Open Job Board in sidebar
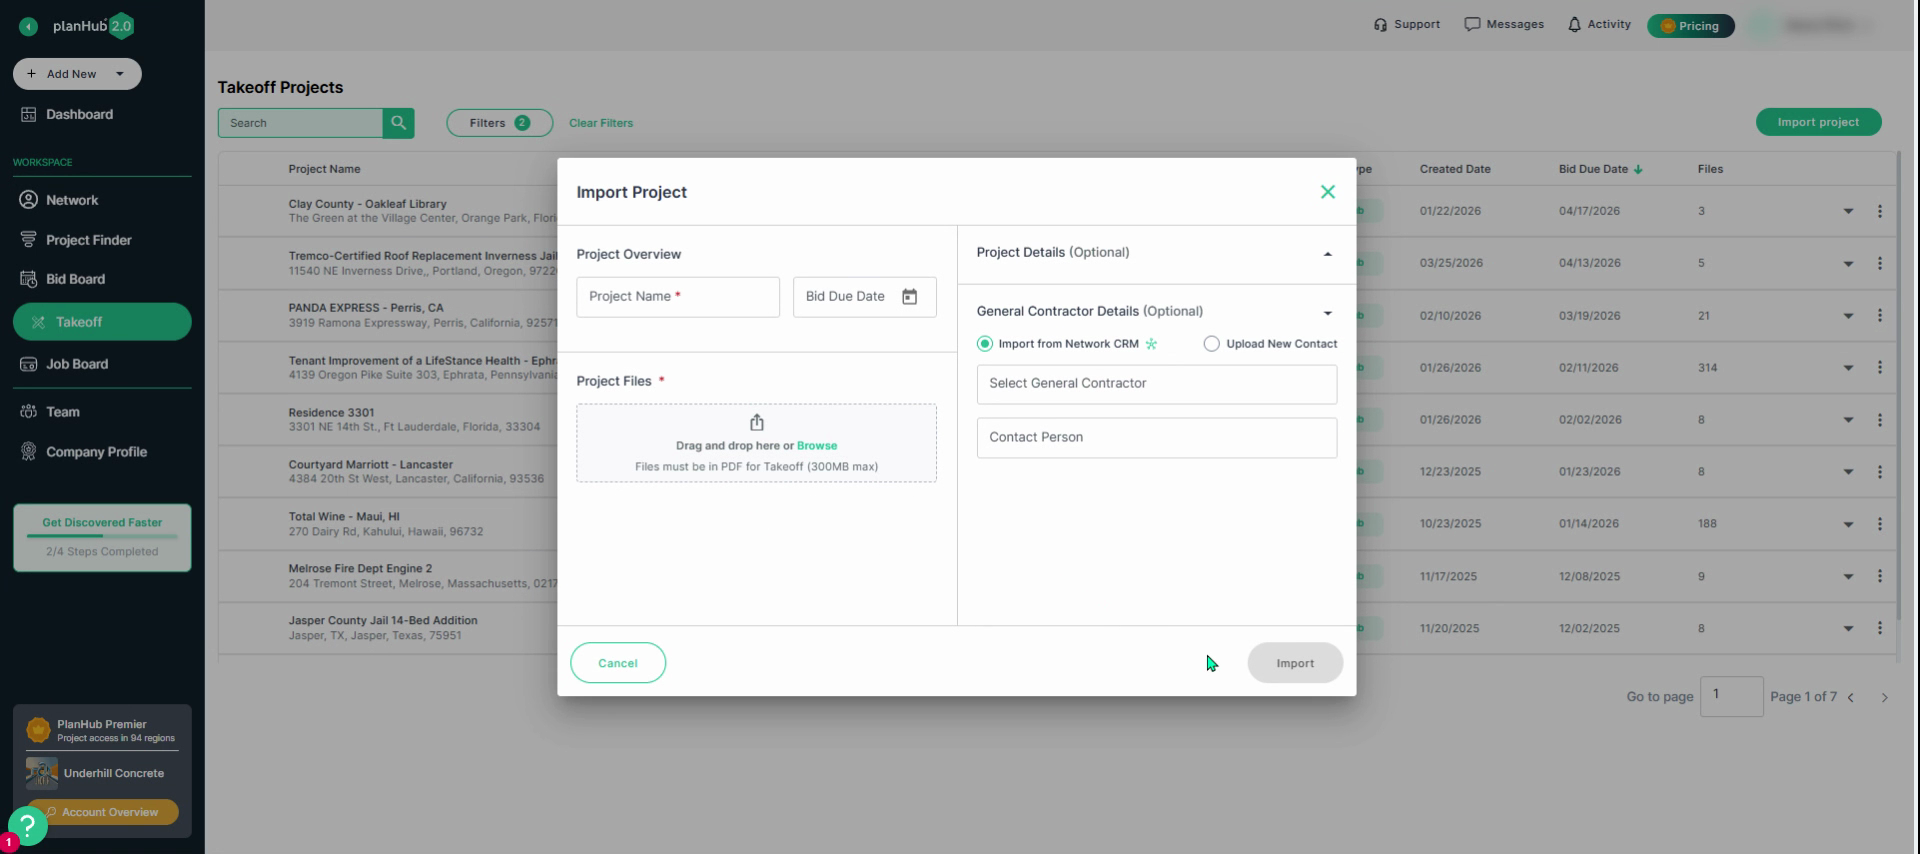 (x=76, y=364)
